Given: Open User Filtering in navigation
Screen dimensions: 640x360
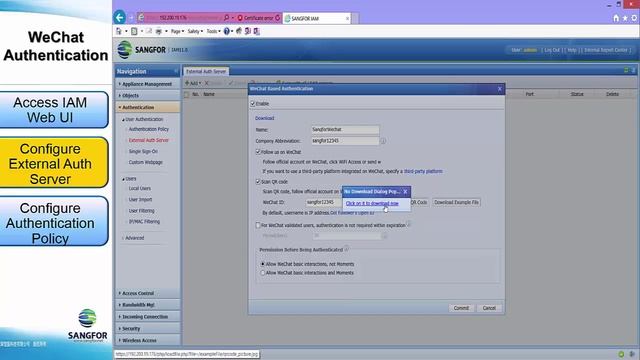Looking at the screenshot, I should point(141,211).
